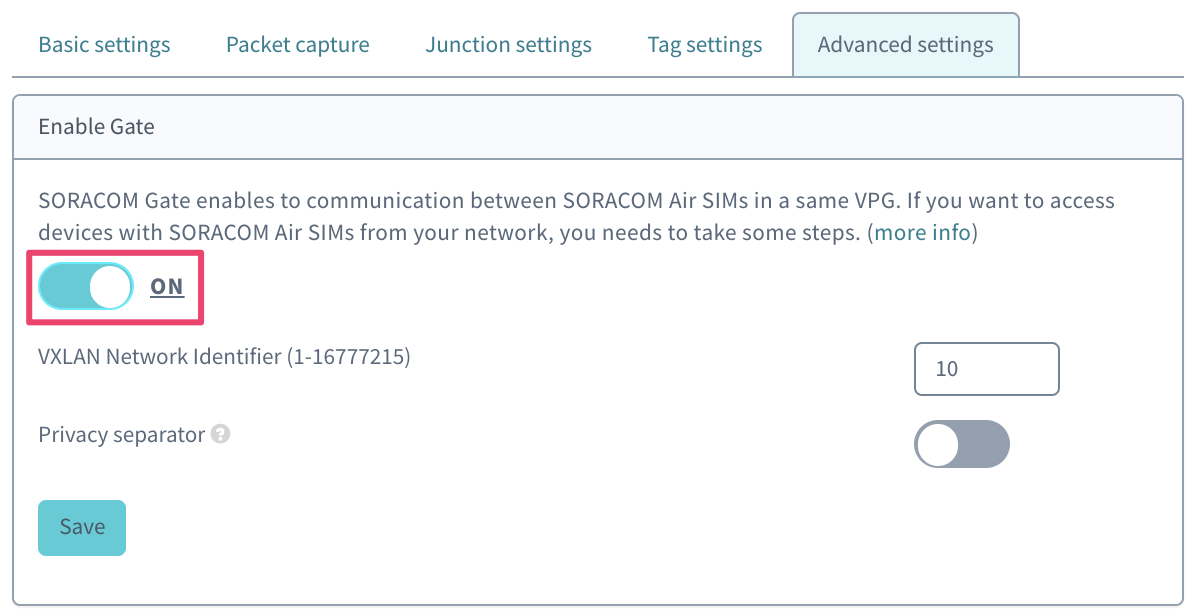The height and width of the screenshot is (616, 1194).
Task: Click the Advanced settings tab
Action: point(905,45)
